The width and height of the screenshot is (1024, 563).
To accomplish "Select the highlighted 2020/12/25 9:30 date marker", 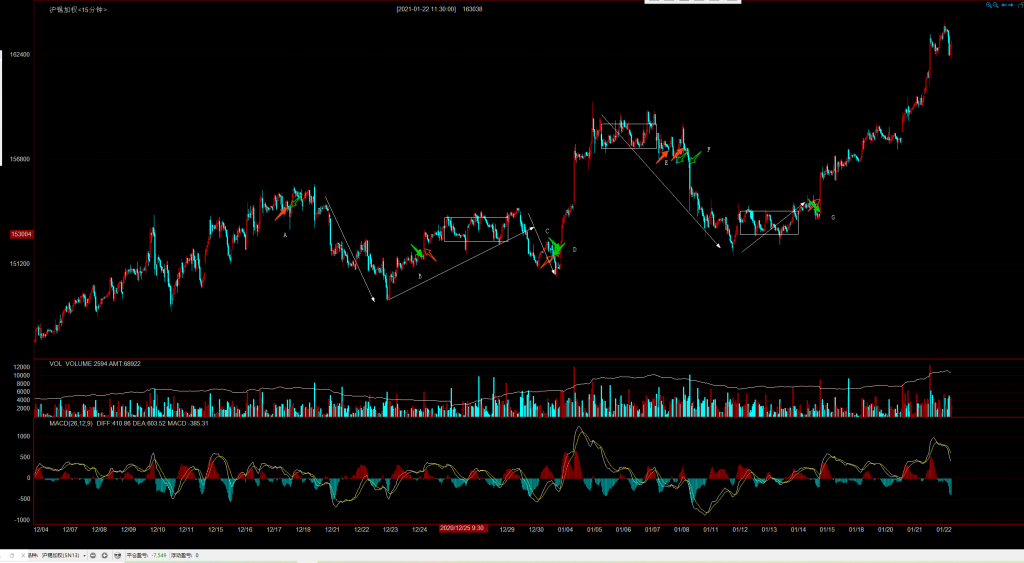I will (x=463, y=529).
